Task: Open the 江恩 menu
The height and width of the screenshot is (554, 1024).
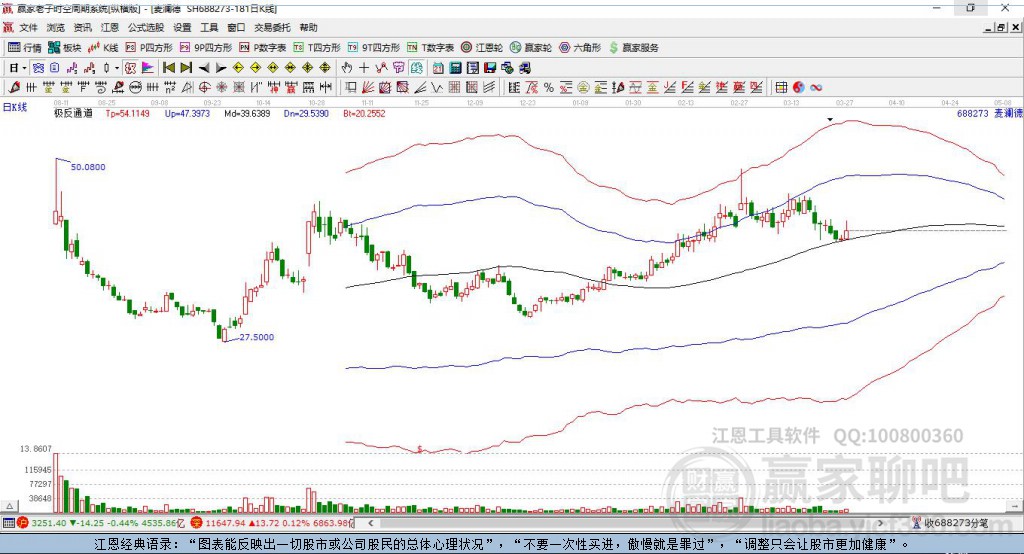Action: [110, 27]
